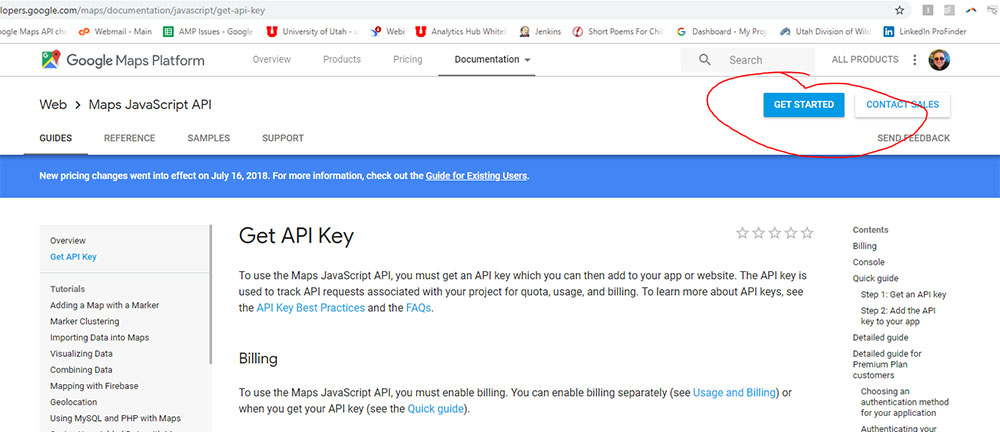Switch to the SAMPLES tab
The height and width of the screenshot is (432, 1000).
pos(209,138)
